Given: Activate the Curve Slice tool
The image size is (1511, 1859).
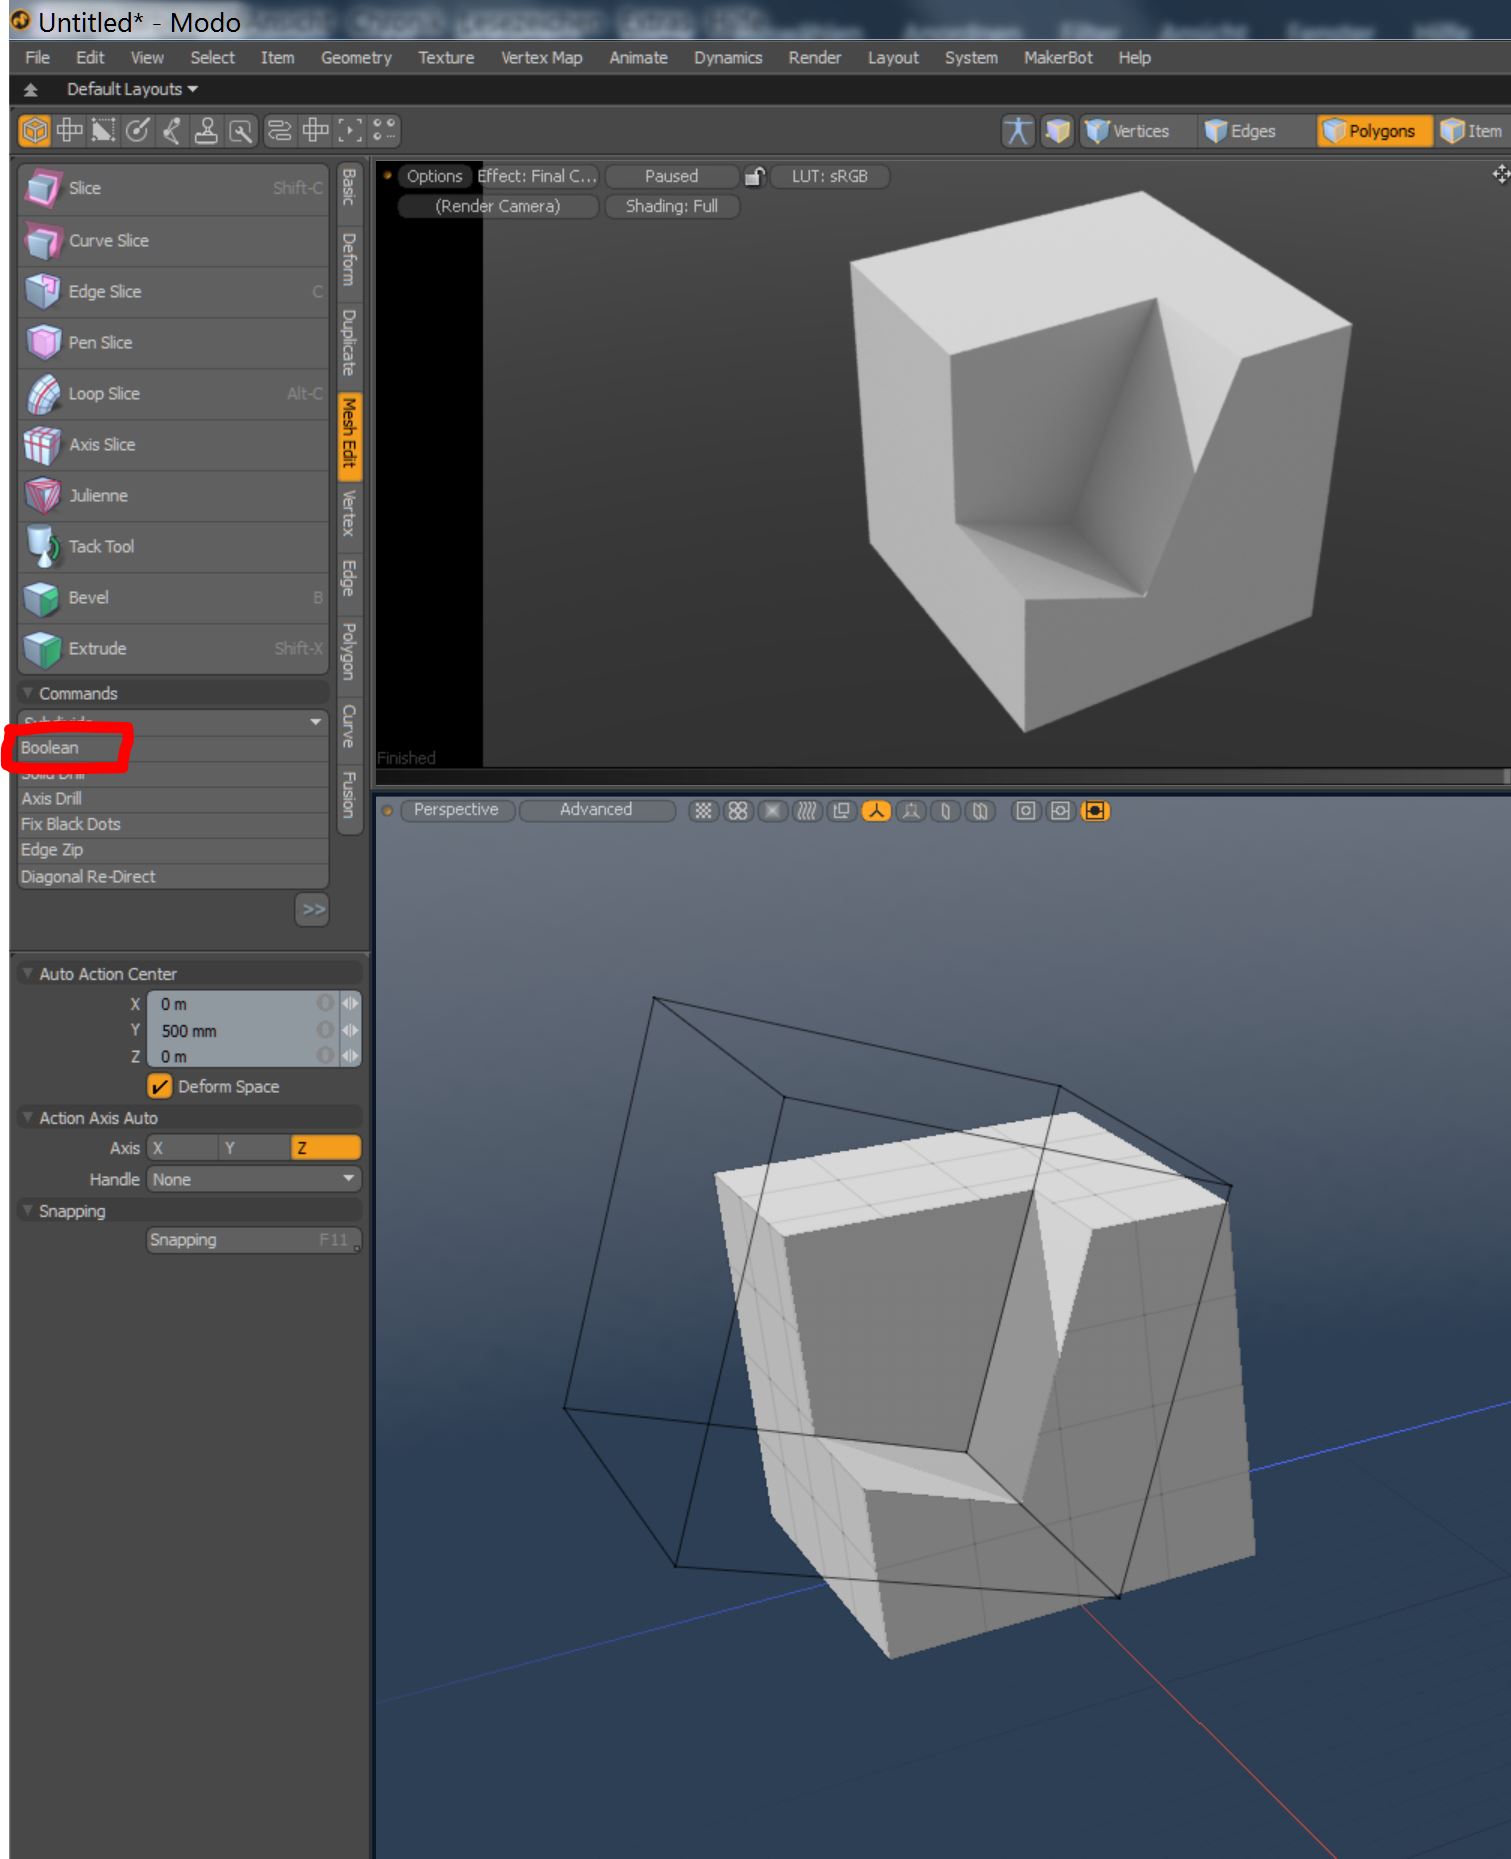Looking at the screenshot, I should click(173, 241).
